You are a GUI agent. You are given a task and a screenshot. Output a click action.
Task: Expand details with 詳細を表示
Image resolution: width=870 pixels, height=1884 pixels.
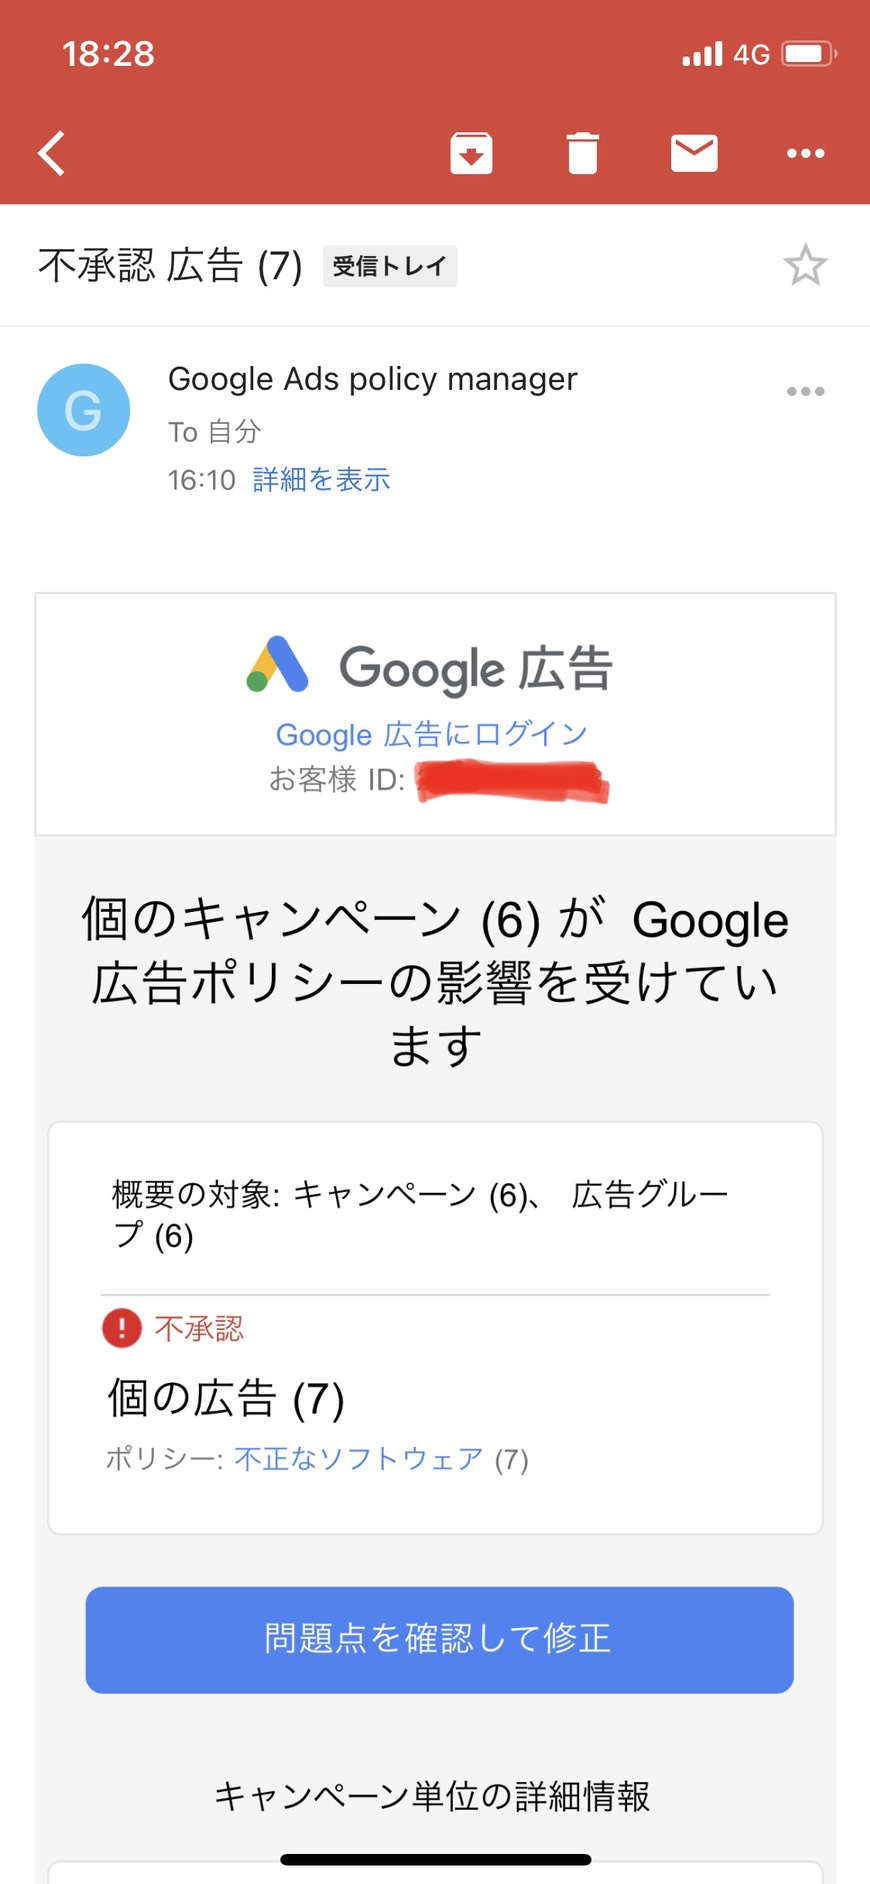(321, 480)
